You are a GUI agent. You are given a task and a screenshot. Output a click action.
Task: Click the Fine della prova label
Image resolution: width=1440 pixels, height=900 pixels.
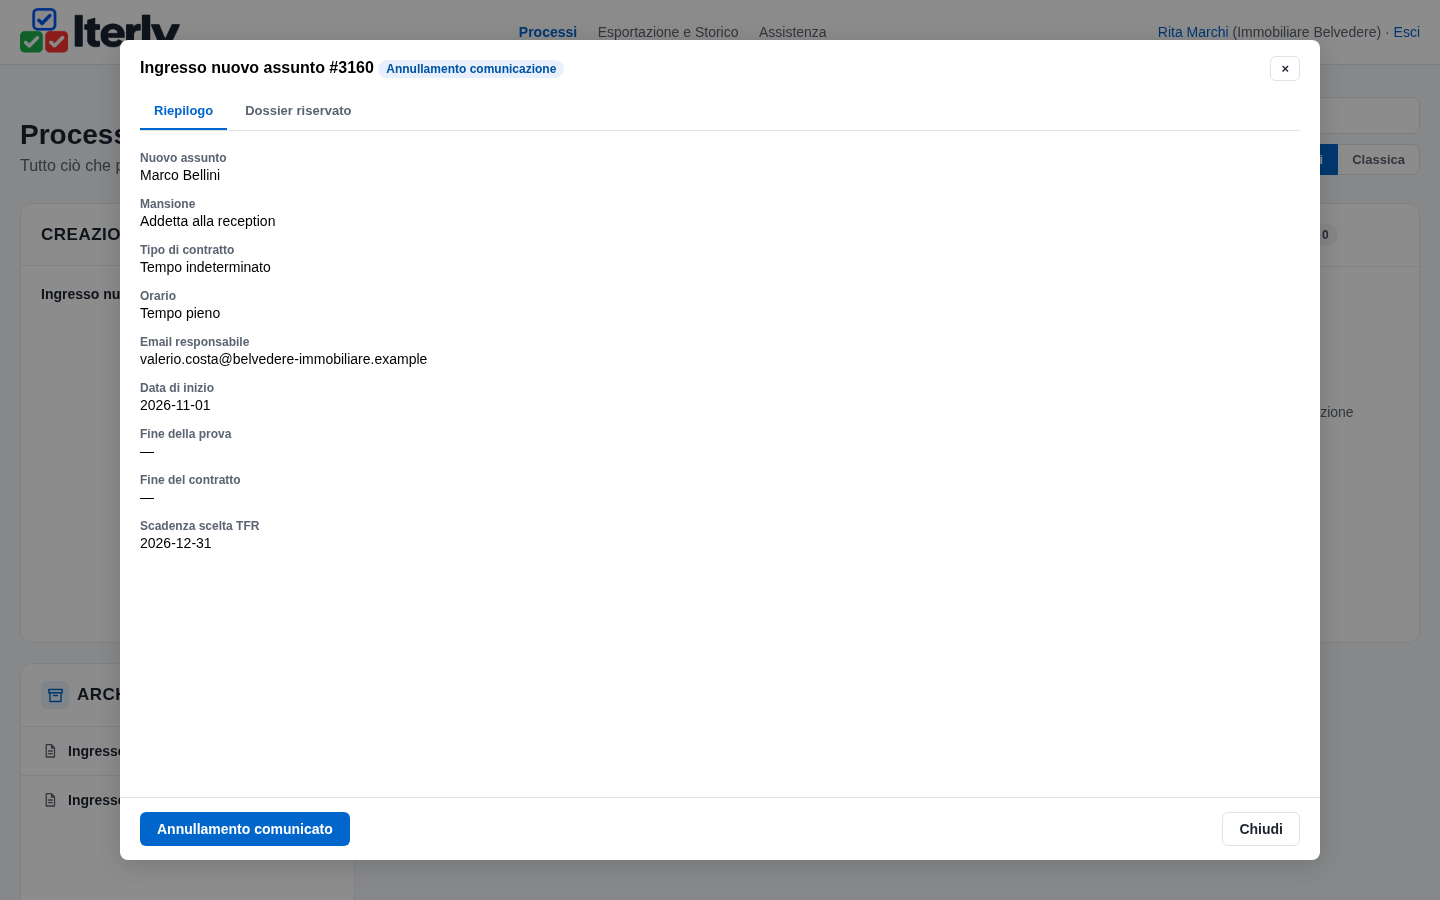coord(185,434)
